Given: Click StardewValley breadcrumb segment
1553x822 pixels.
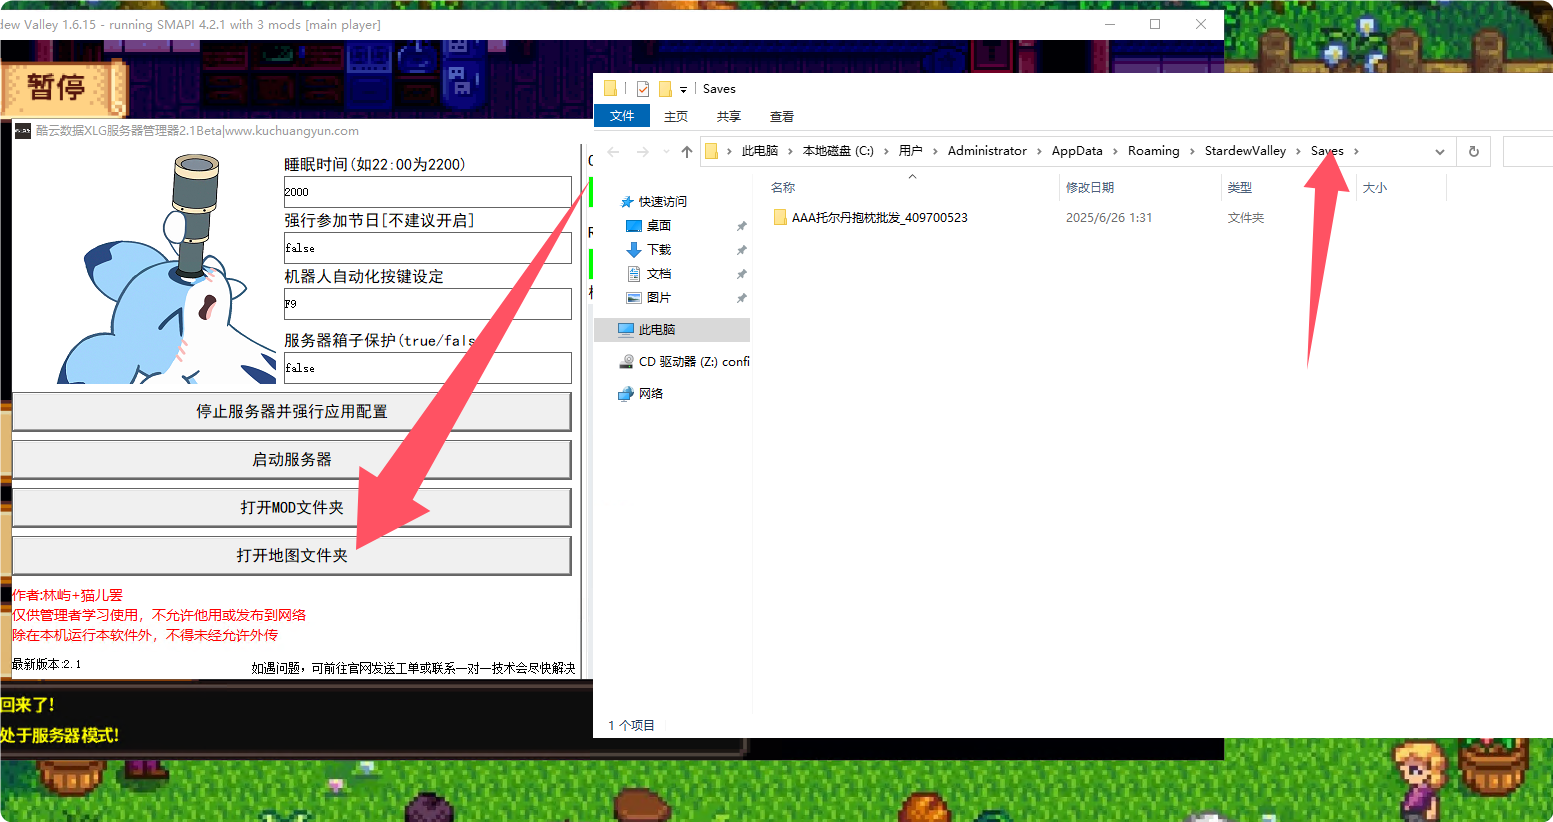Looking at the screenshot, I should point(1245,151).
